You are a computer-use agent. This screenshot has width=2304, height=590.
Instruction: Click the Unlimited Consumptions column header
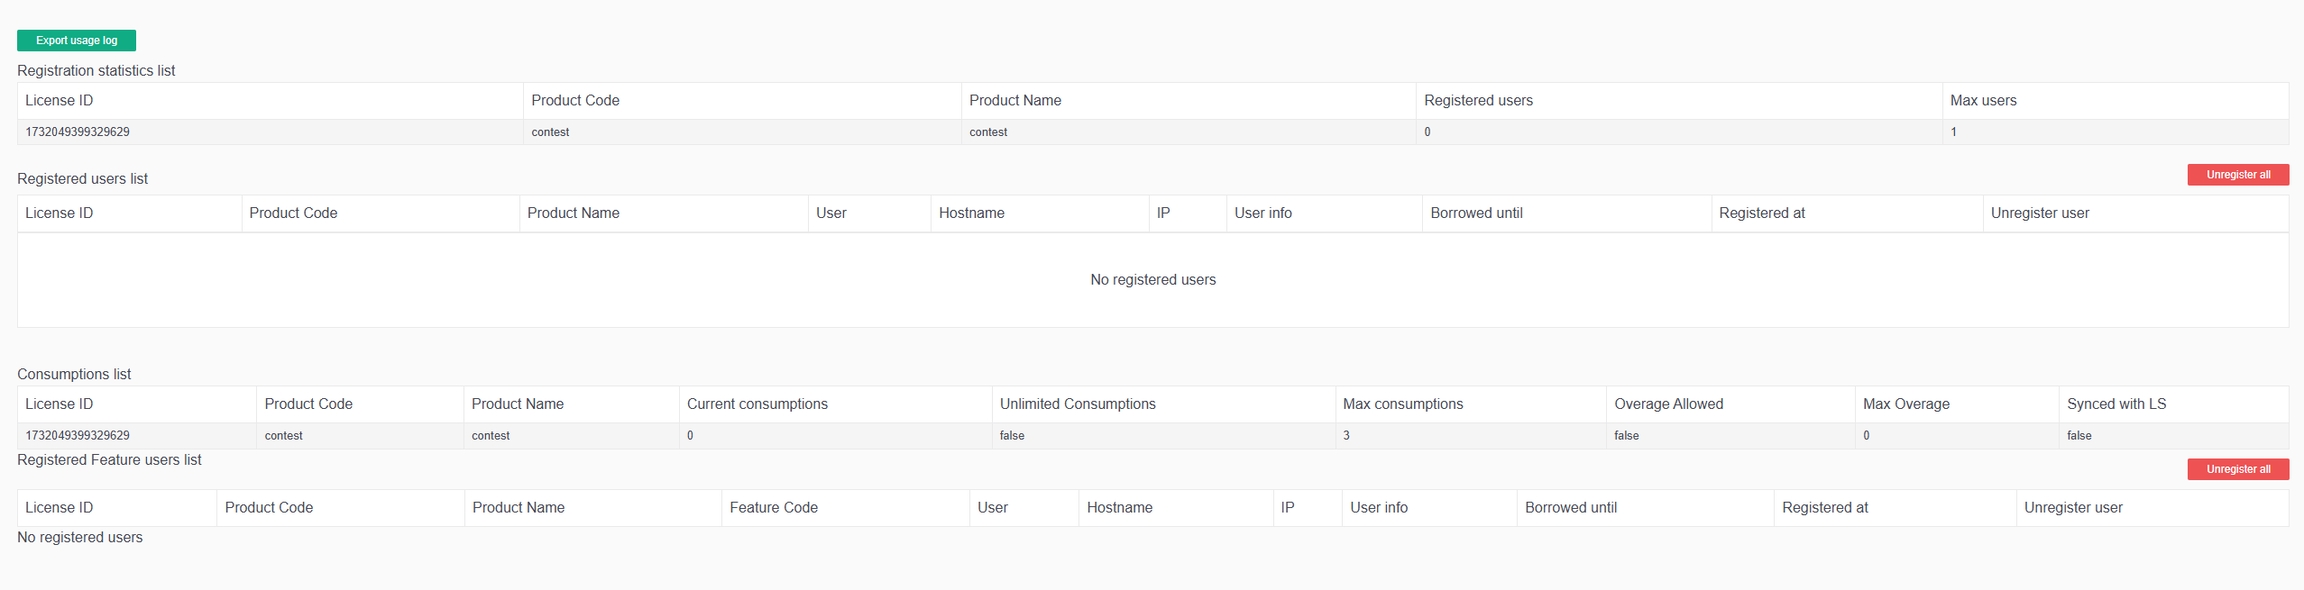[x=1077, y=404]
